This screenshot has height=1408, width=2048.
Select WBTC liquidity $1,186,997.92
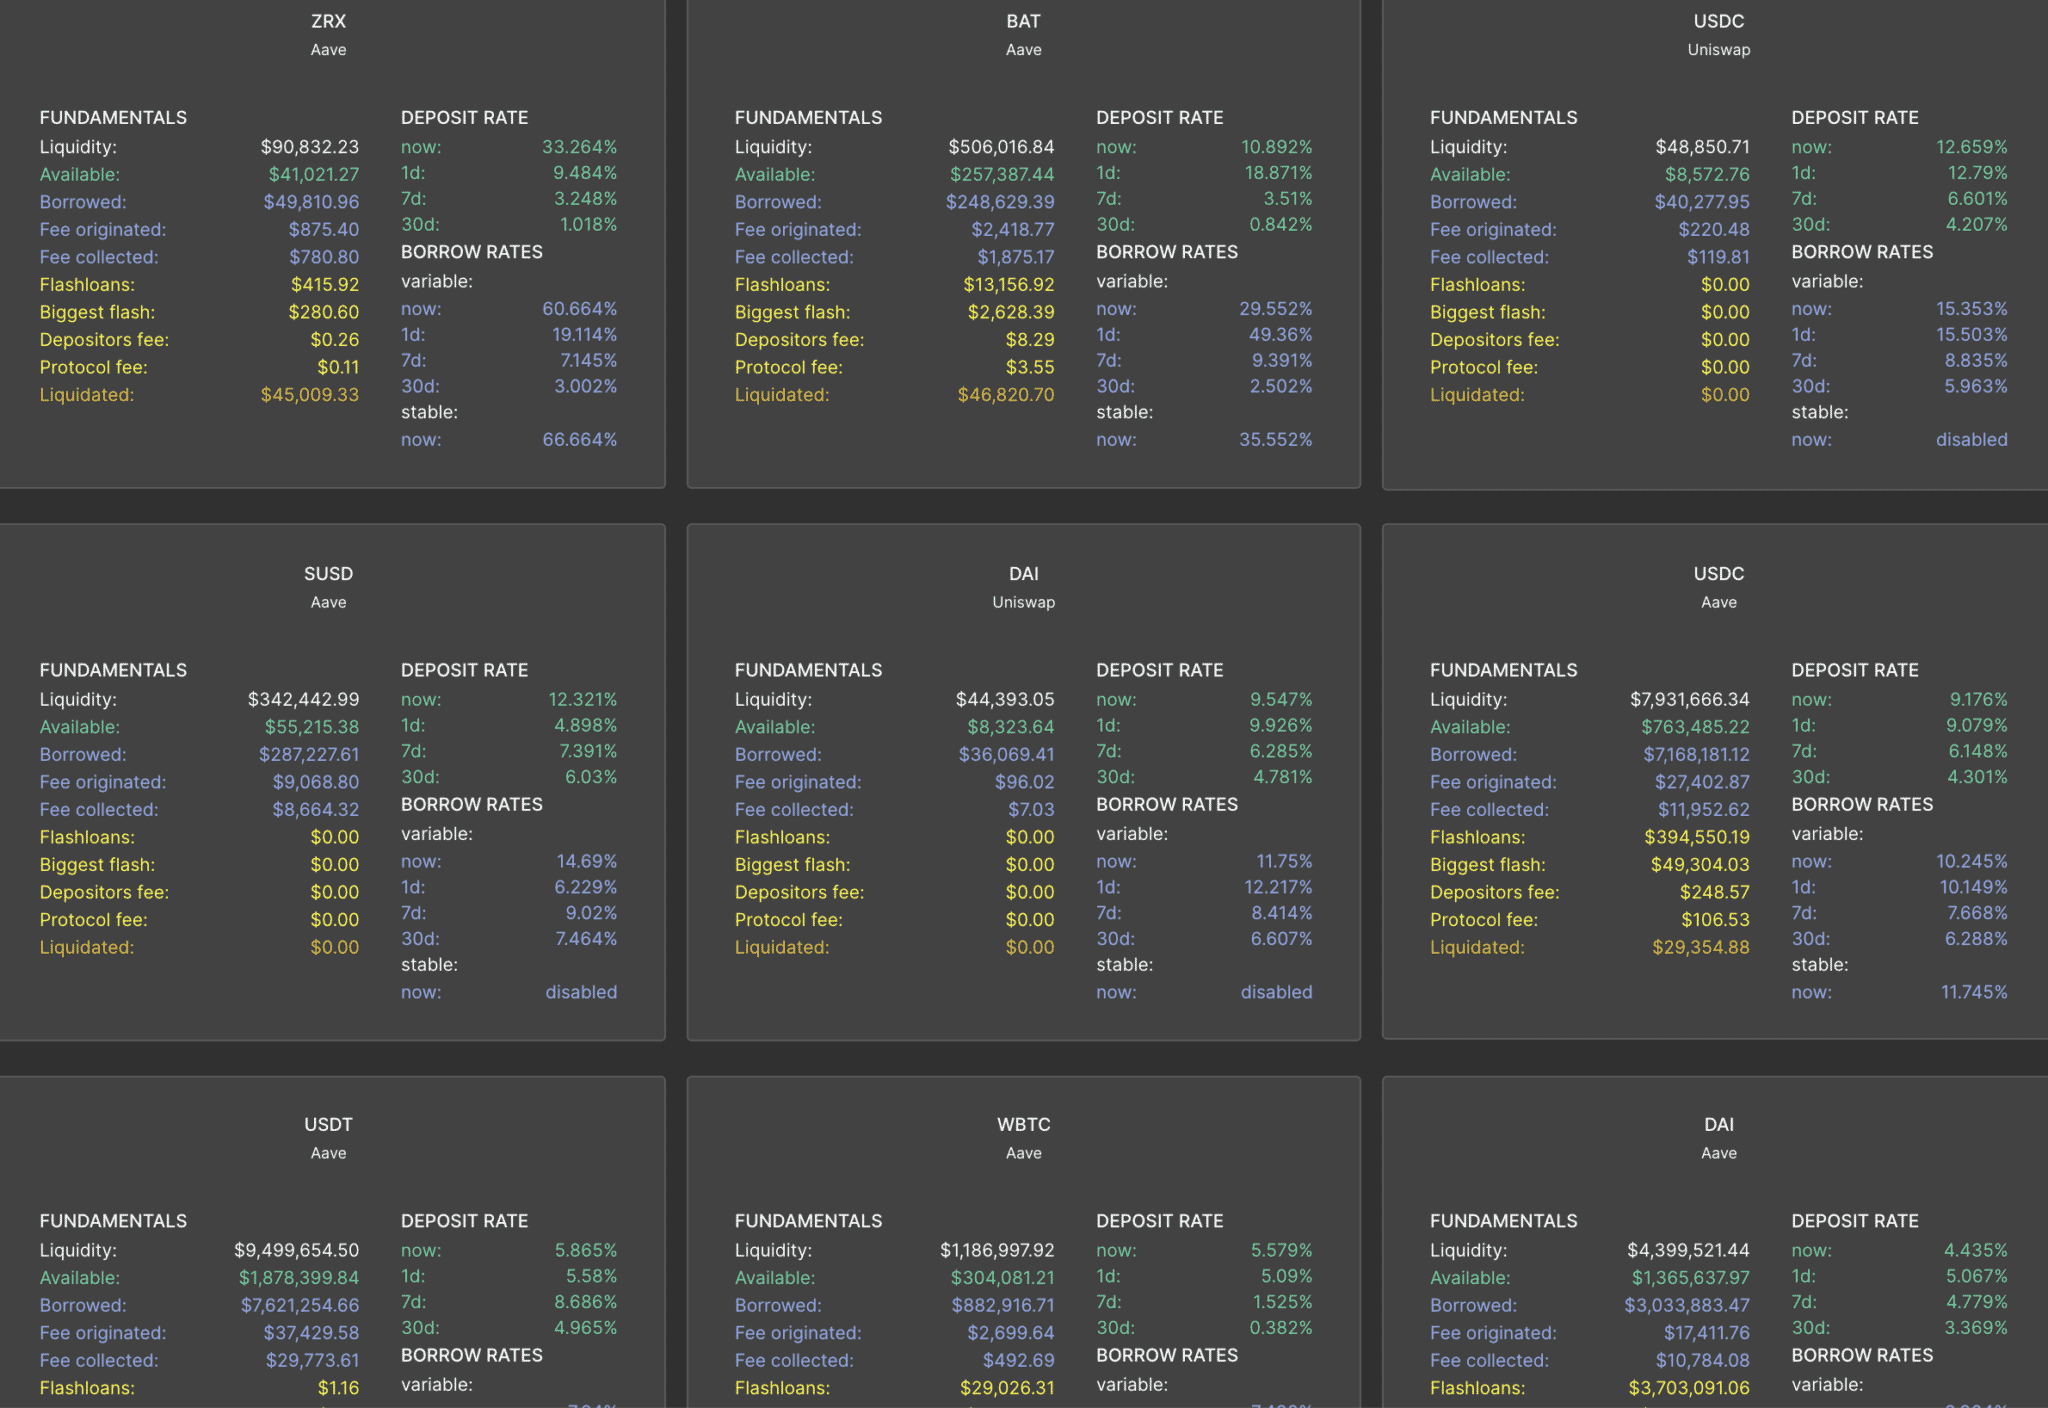(997, 1251)
